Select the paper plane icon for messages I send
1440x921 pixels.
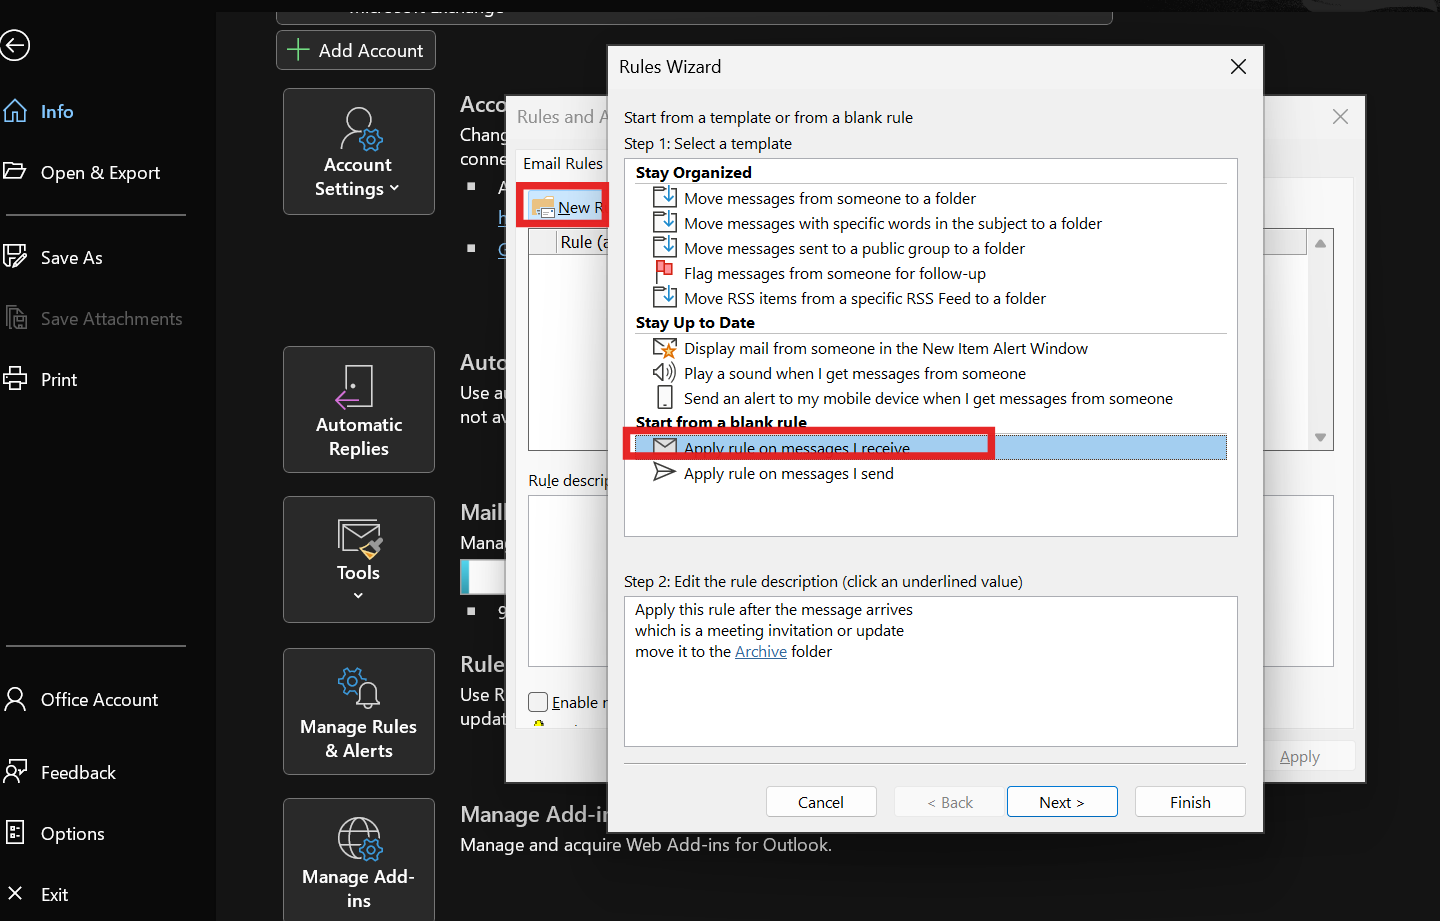click(x=664, y=472)
